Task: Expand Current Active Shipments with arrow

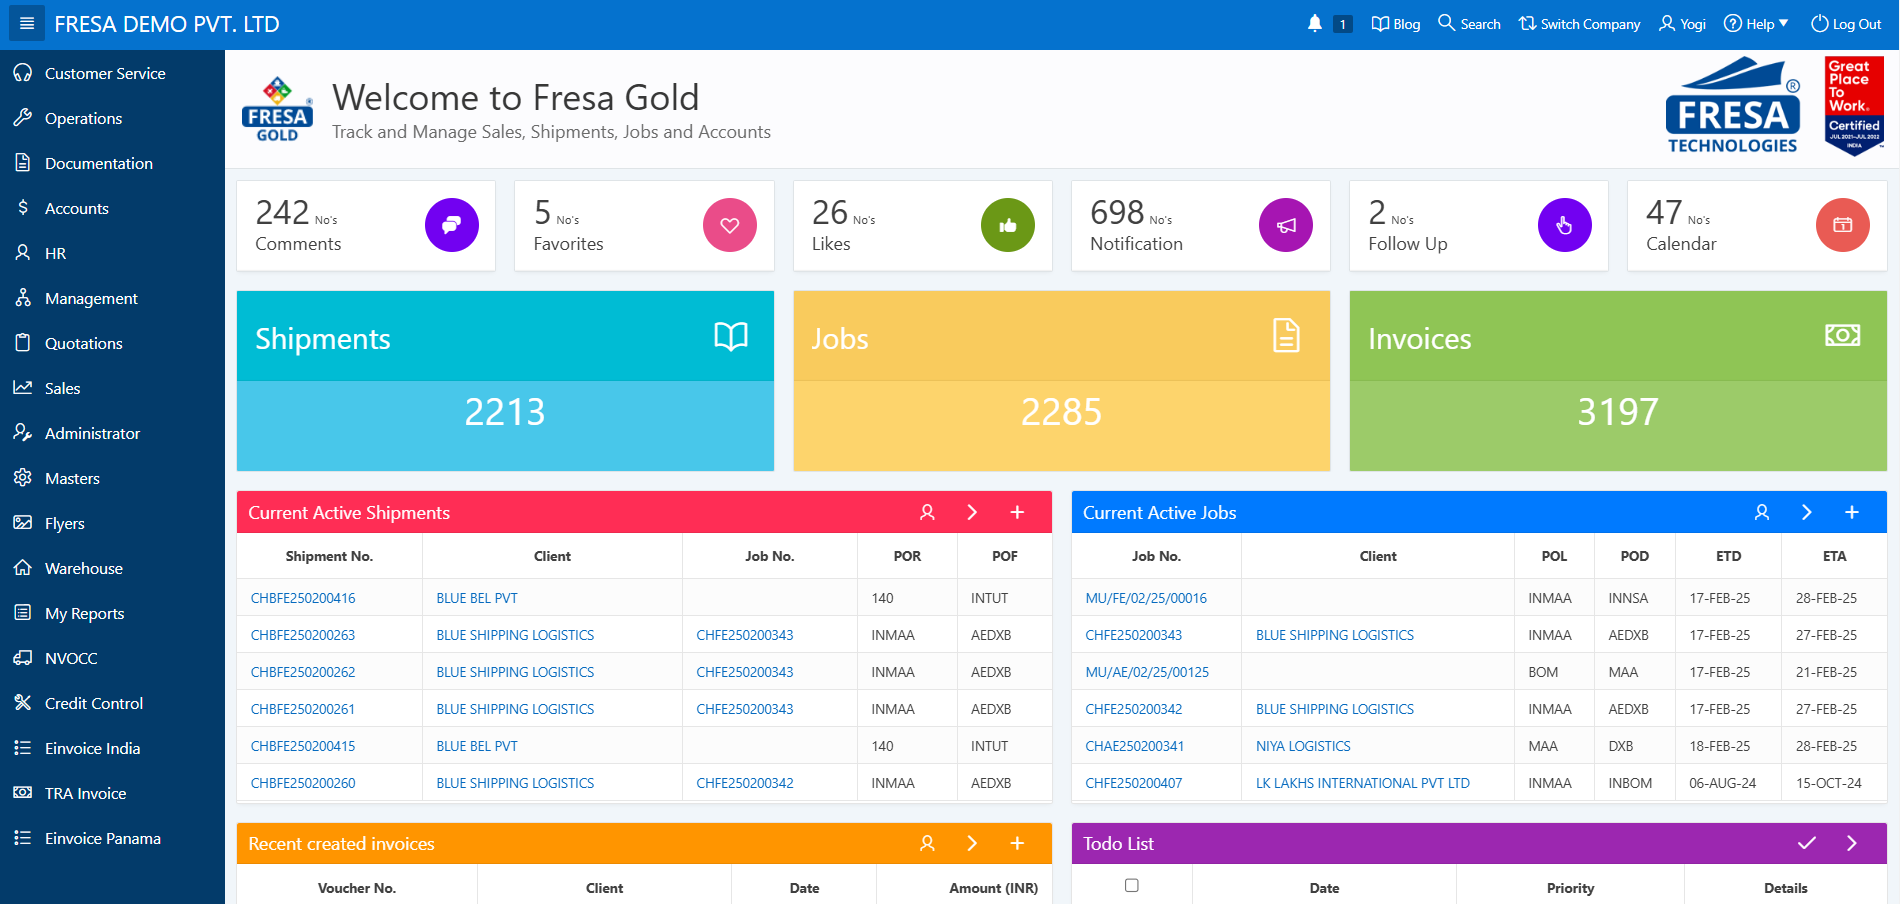Action: pyautogui.click(x=972, y=512)
